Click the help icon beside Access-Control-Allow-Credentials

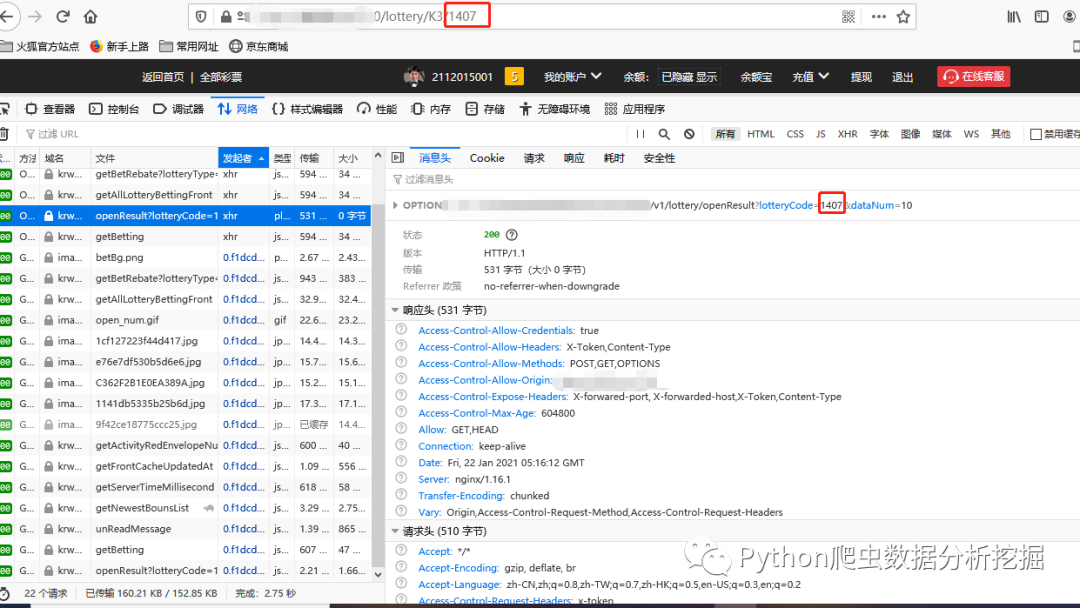(401, 329)
